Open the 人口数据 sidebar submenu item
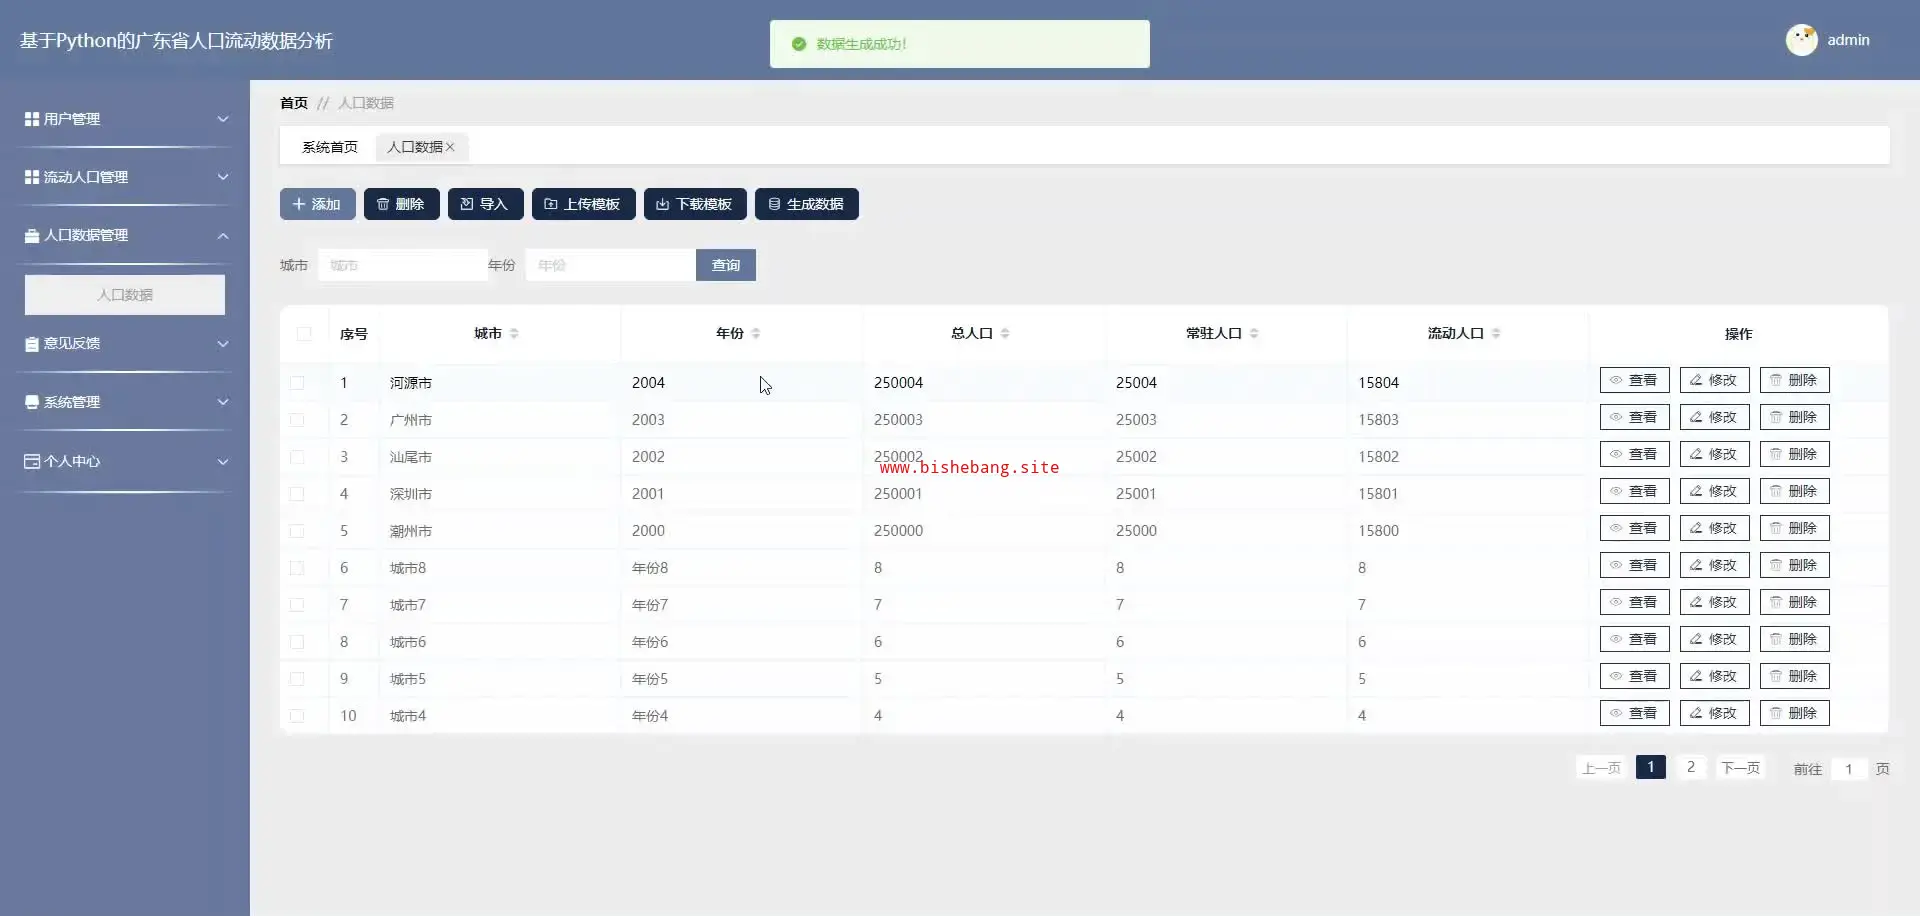Viewport: 1920px width, 916px height. pos(125,295)
